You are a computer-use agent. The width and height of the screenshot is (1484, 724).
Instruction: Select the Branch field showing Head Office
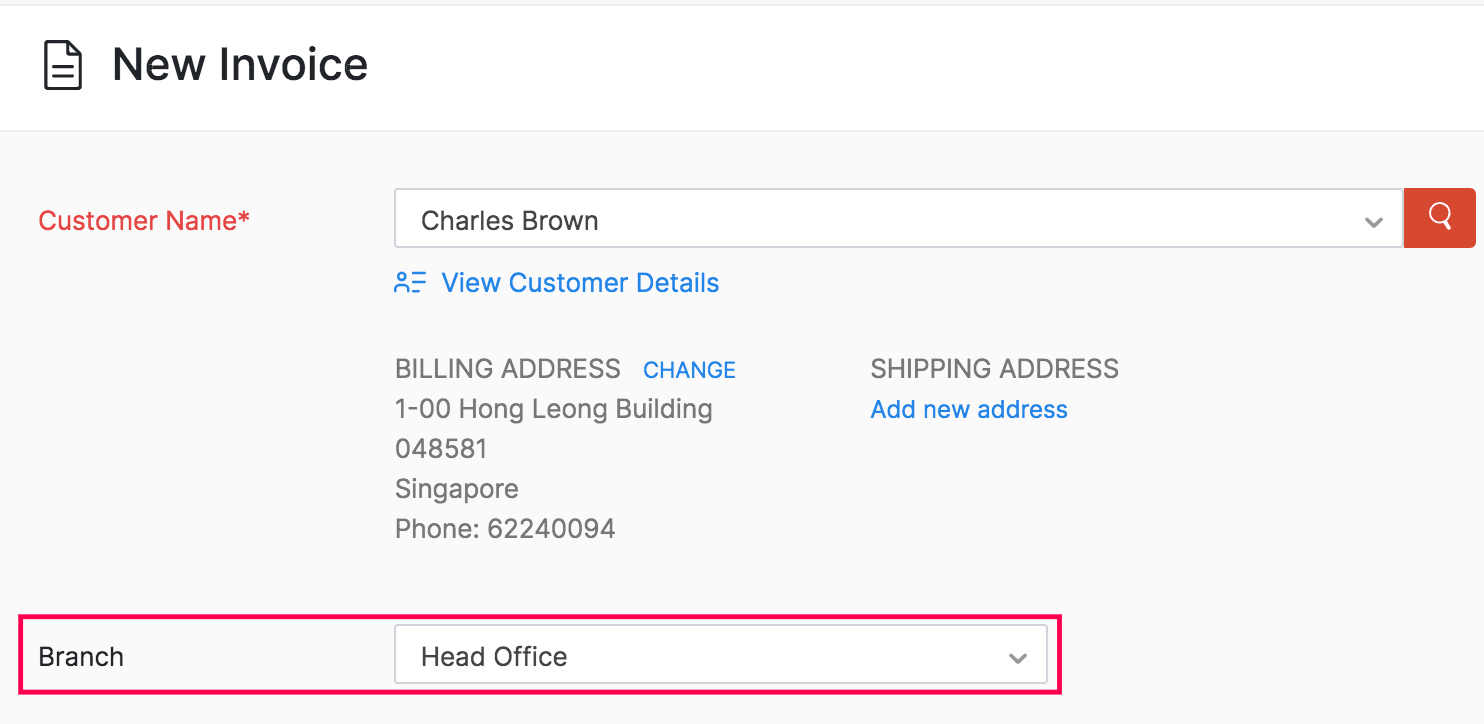pos(720,656)
